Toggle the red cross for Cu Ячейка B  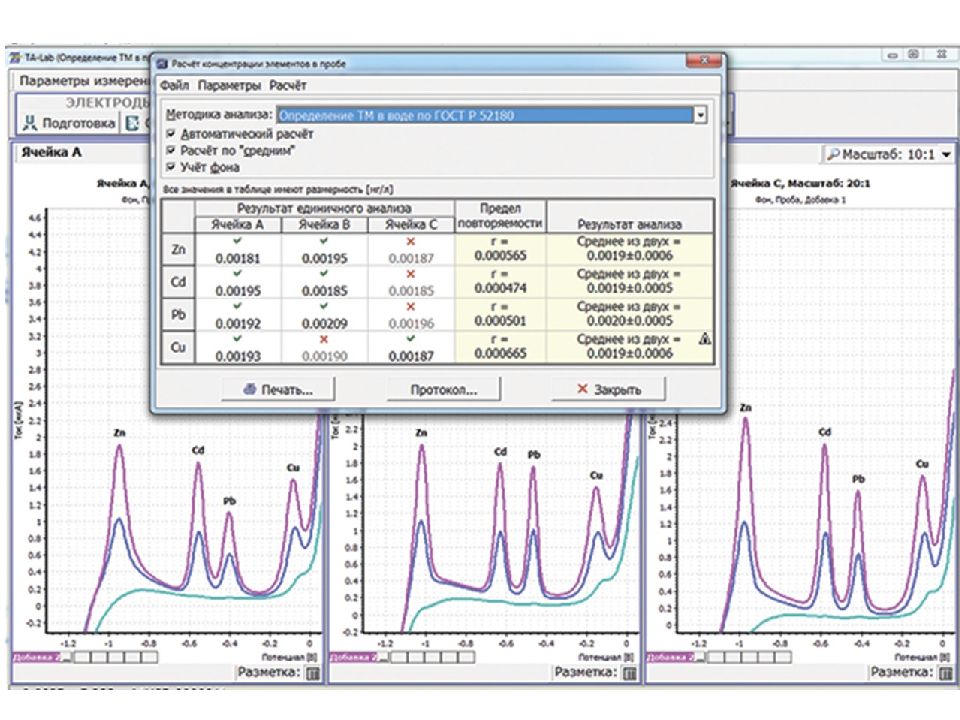(x=324, y=339)
